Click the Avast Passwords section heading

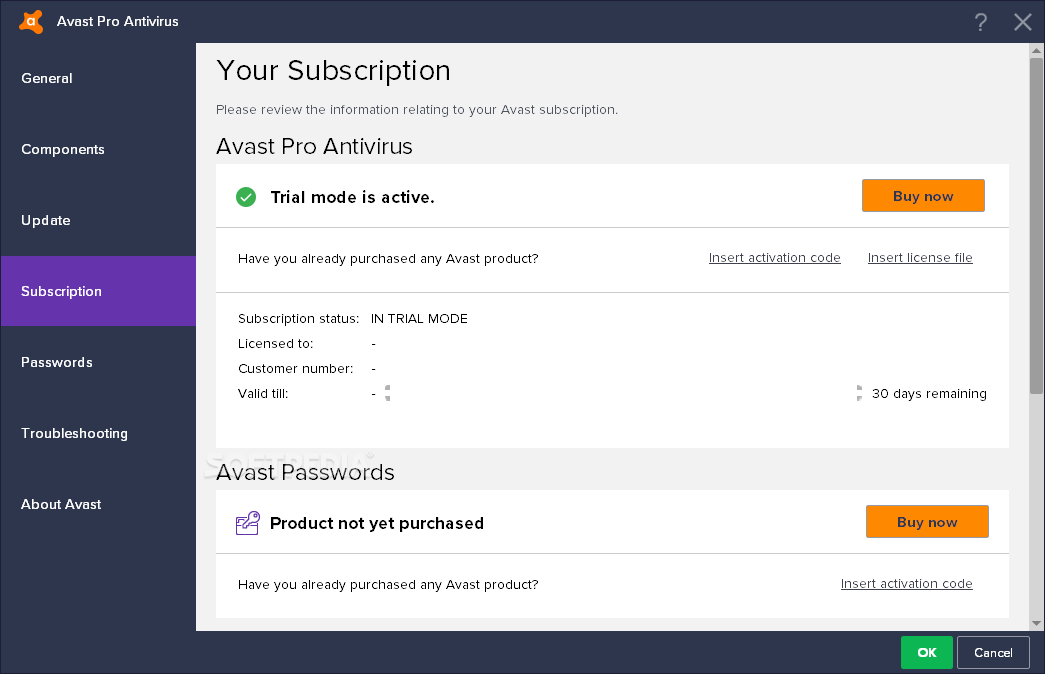pyautogui.click(x=305, y=473)
